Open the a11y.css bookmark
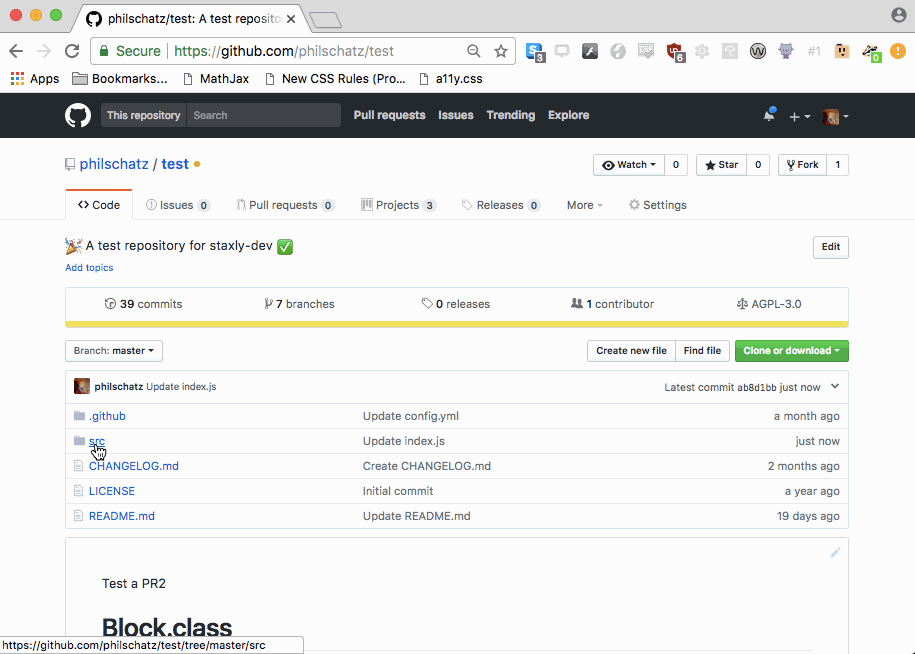This screenshot has width=915, height=654. click(x=451, y=79)
